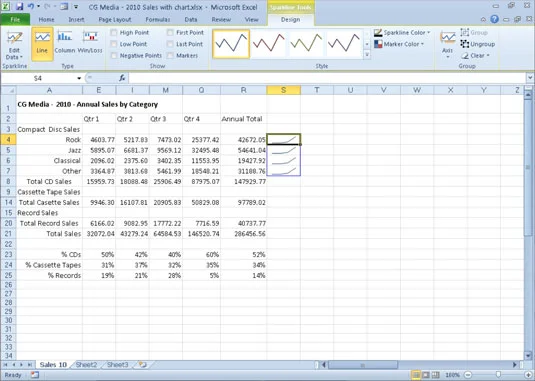Click the macro record icon in status bar
535x381 pixels.
35,375
